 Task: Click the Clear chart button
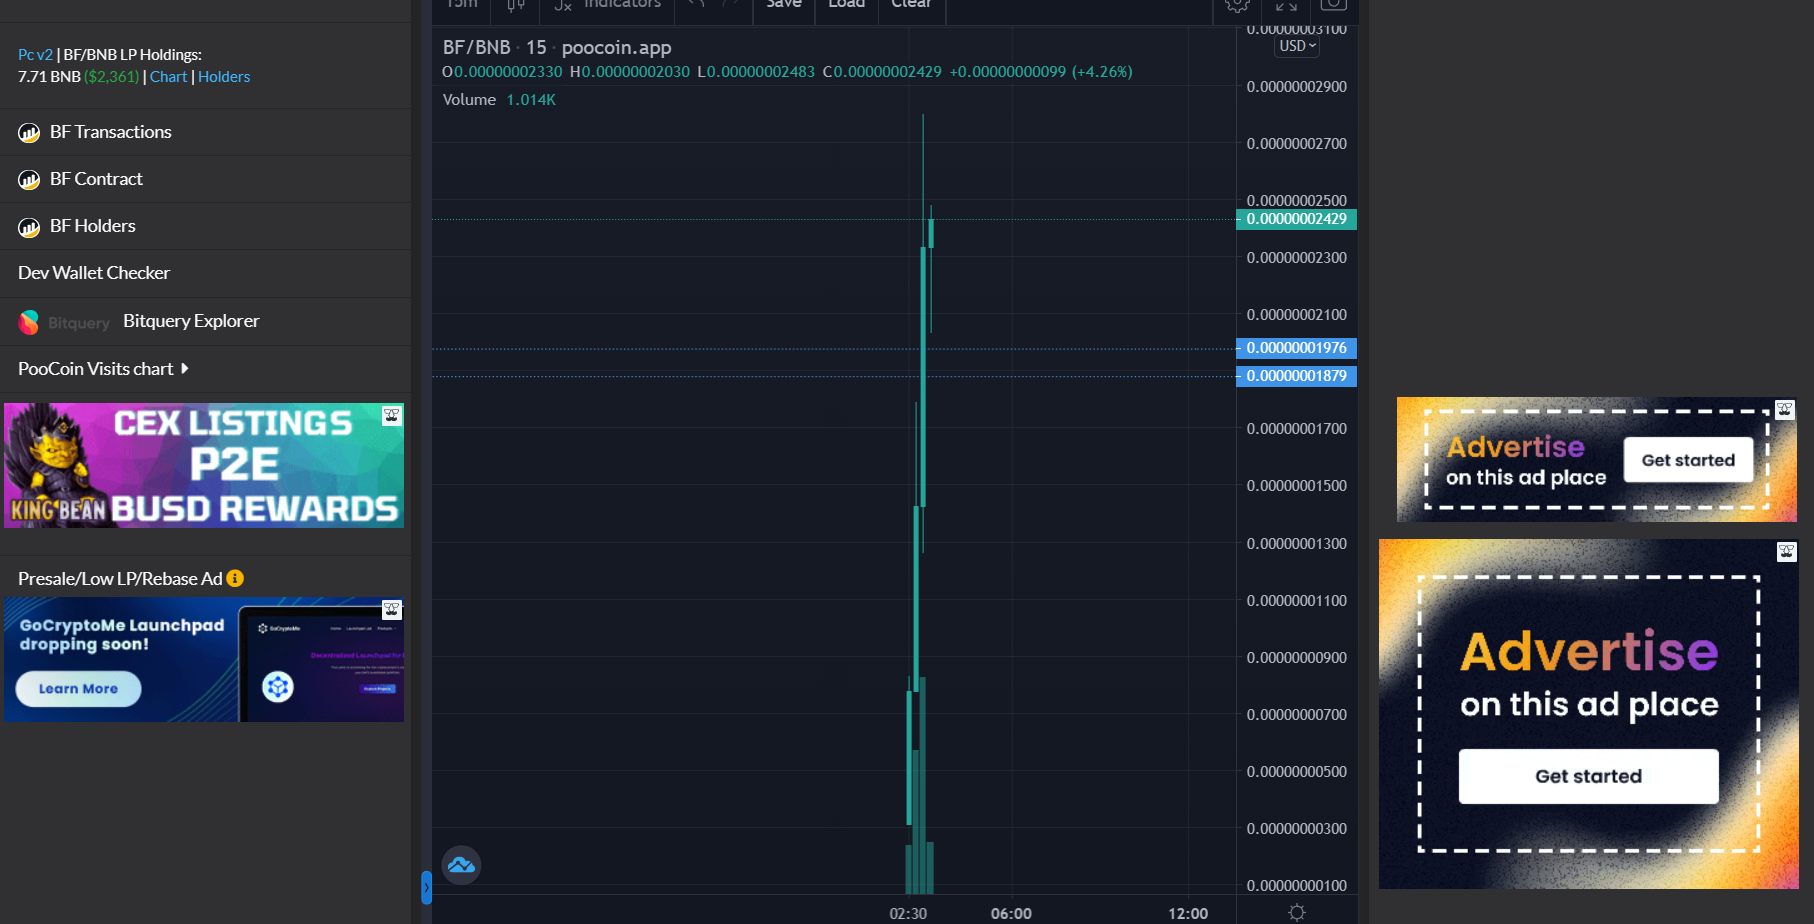click(x=911, y=5)
